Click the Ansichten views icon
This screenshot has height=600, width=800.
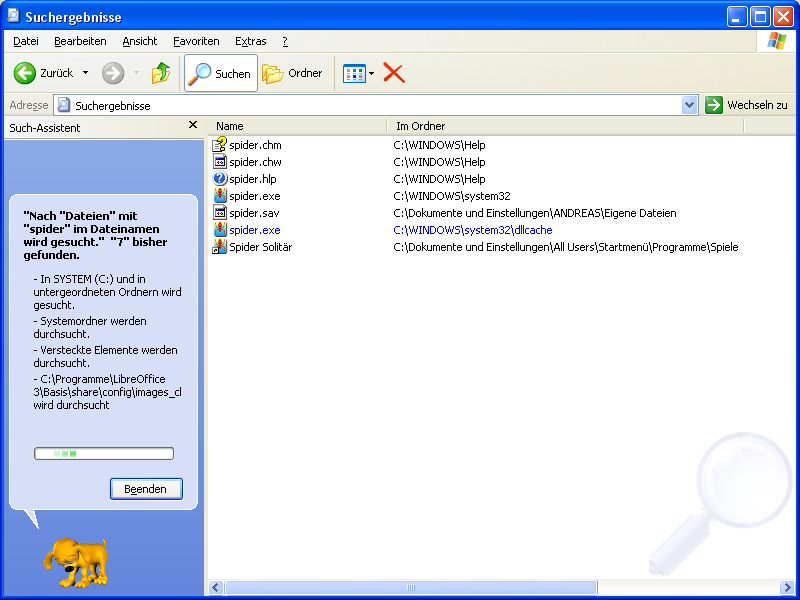tap(354, 73)
